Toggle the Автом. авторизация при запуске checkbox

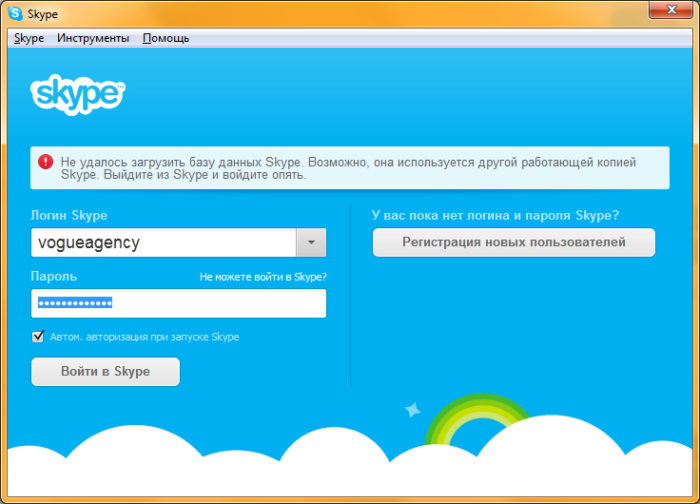point(39,337)
